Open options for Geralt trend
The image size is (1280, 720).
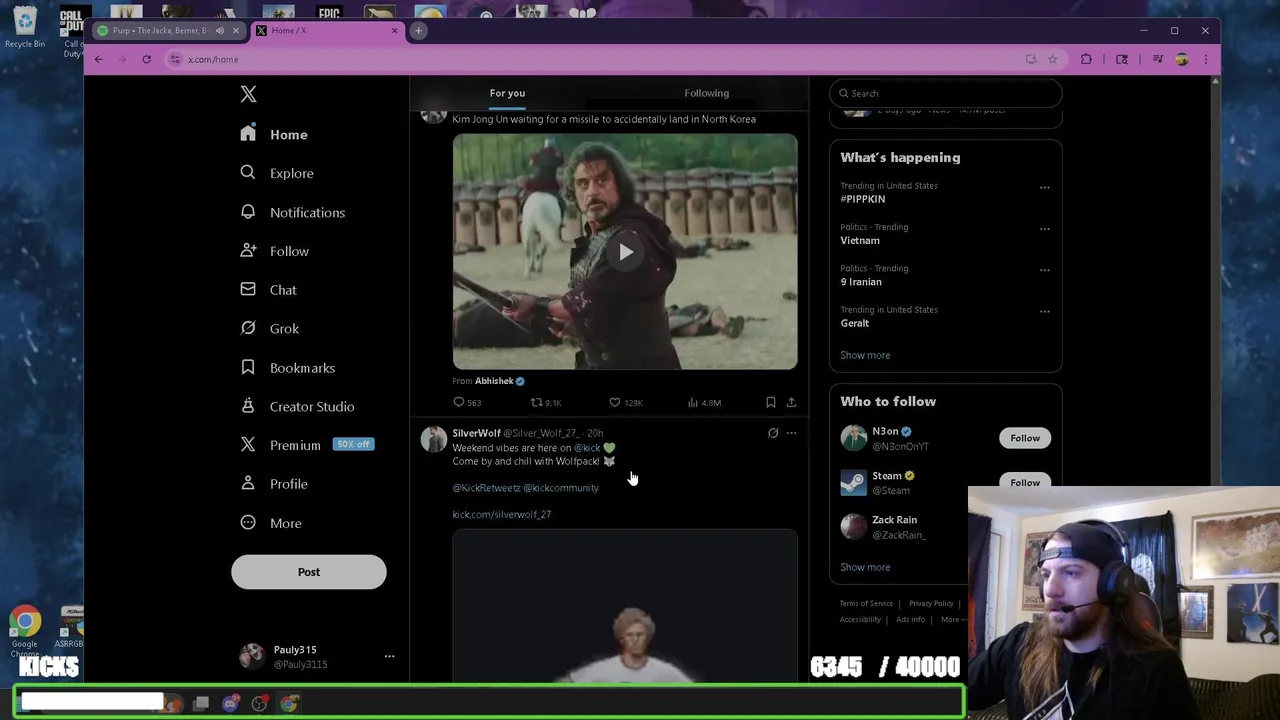coord(1044,311)
